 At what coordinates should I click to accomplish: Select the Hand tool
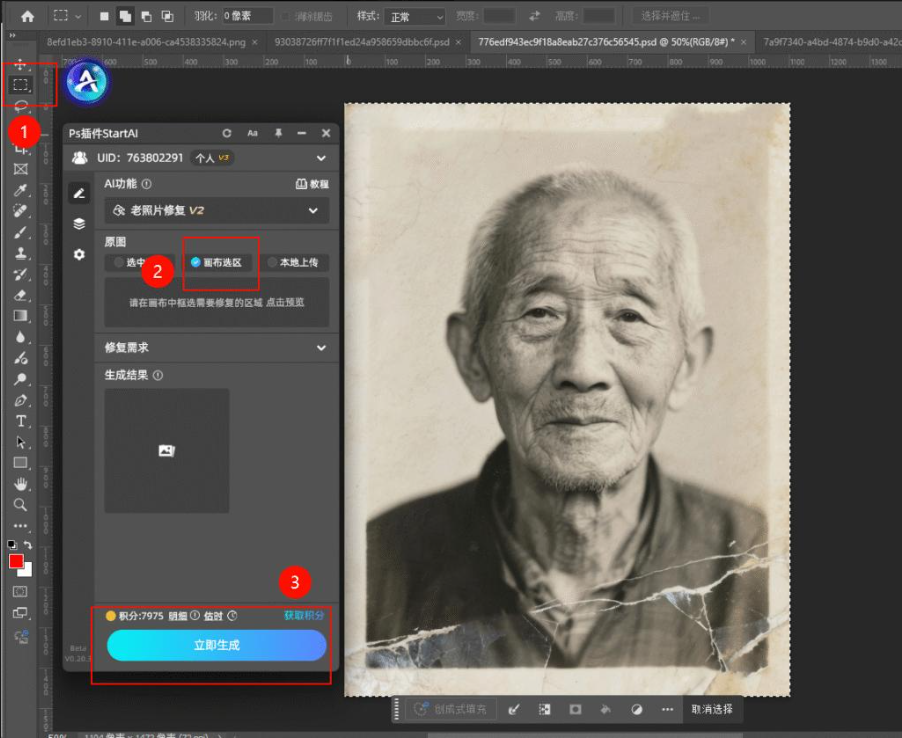coord(18,484)
